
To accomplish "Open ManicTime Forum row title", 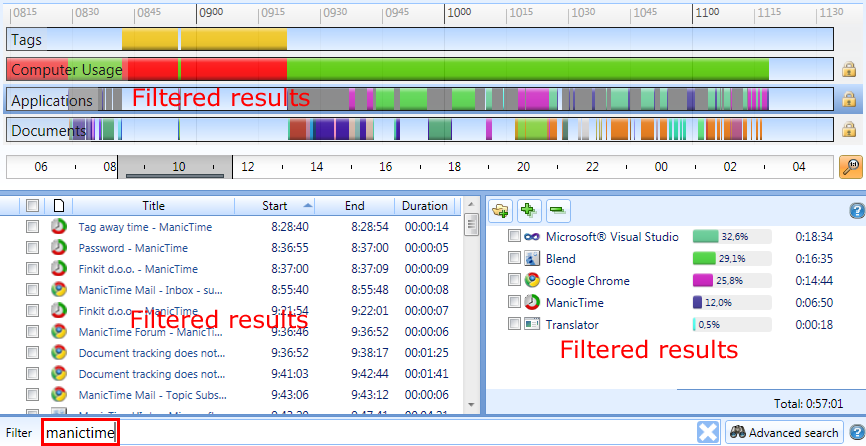I will [x=150, y=332].
